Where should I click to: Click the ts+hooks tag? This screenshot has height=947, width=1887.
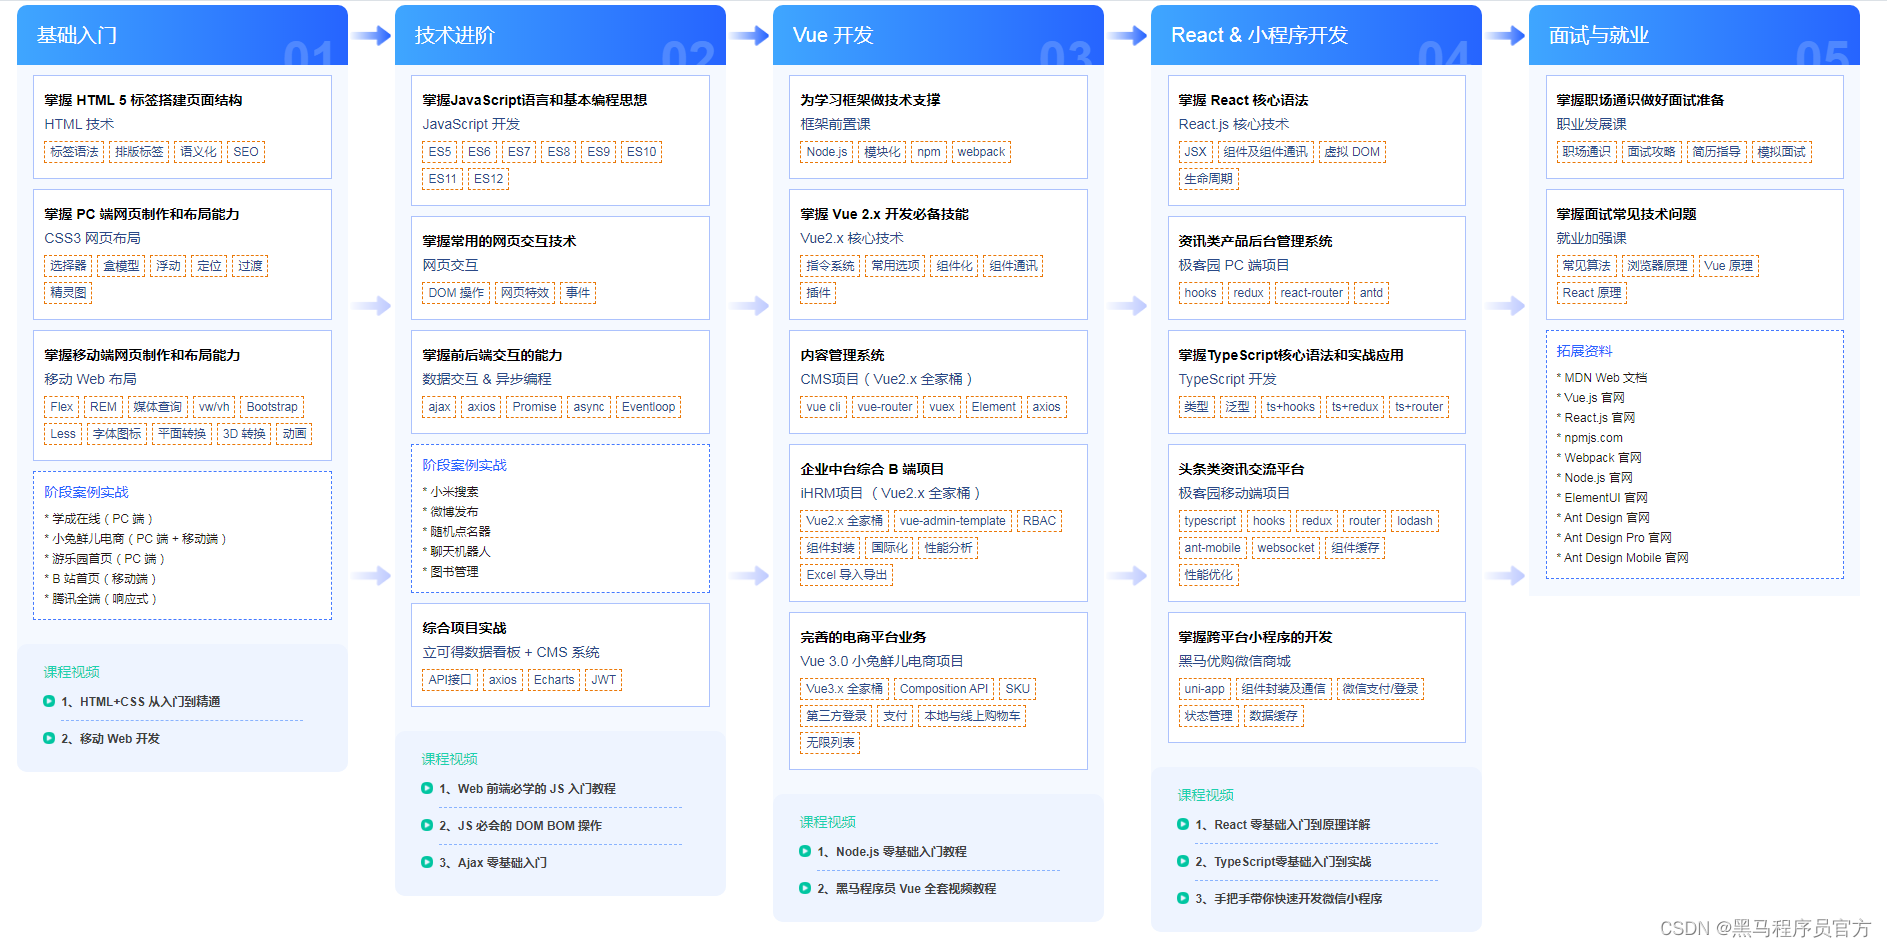[x=1290, y=407]
